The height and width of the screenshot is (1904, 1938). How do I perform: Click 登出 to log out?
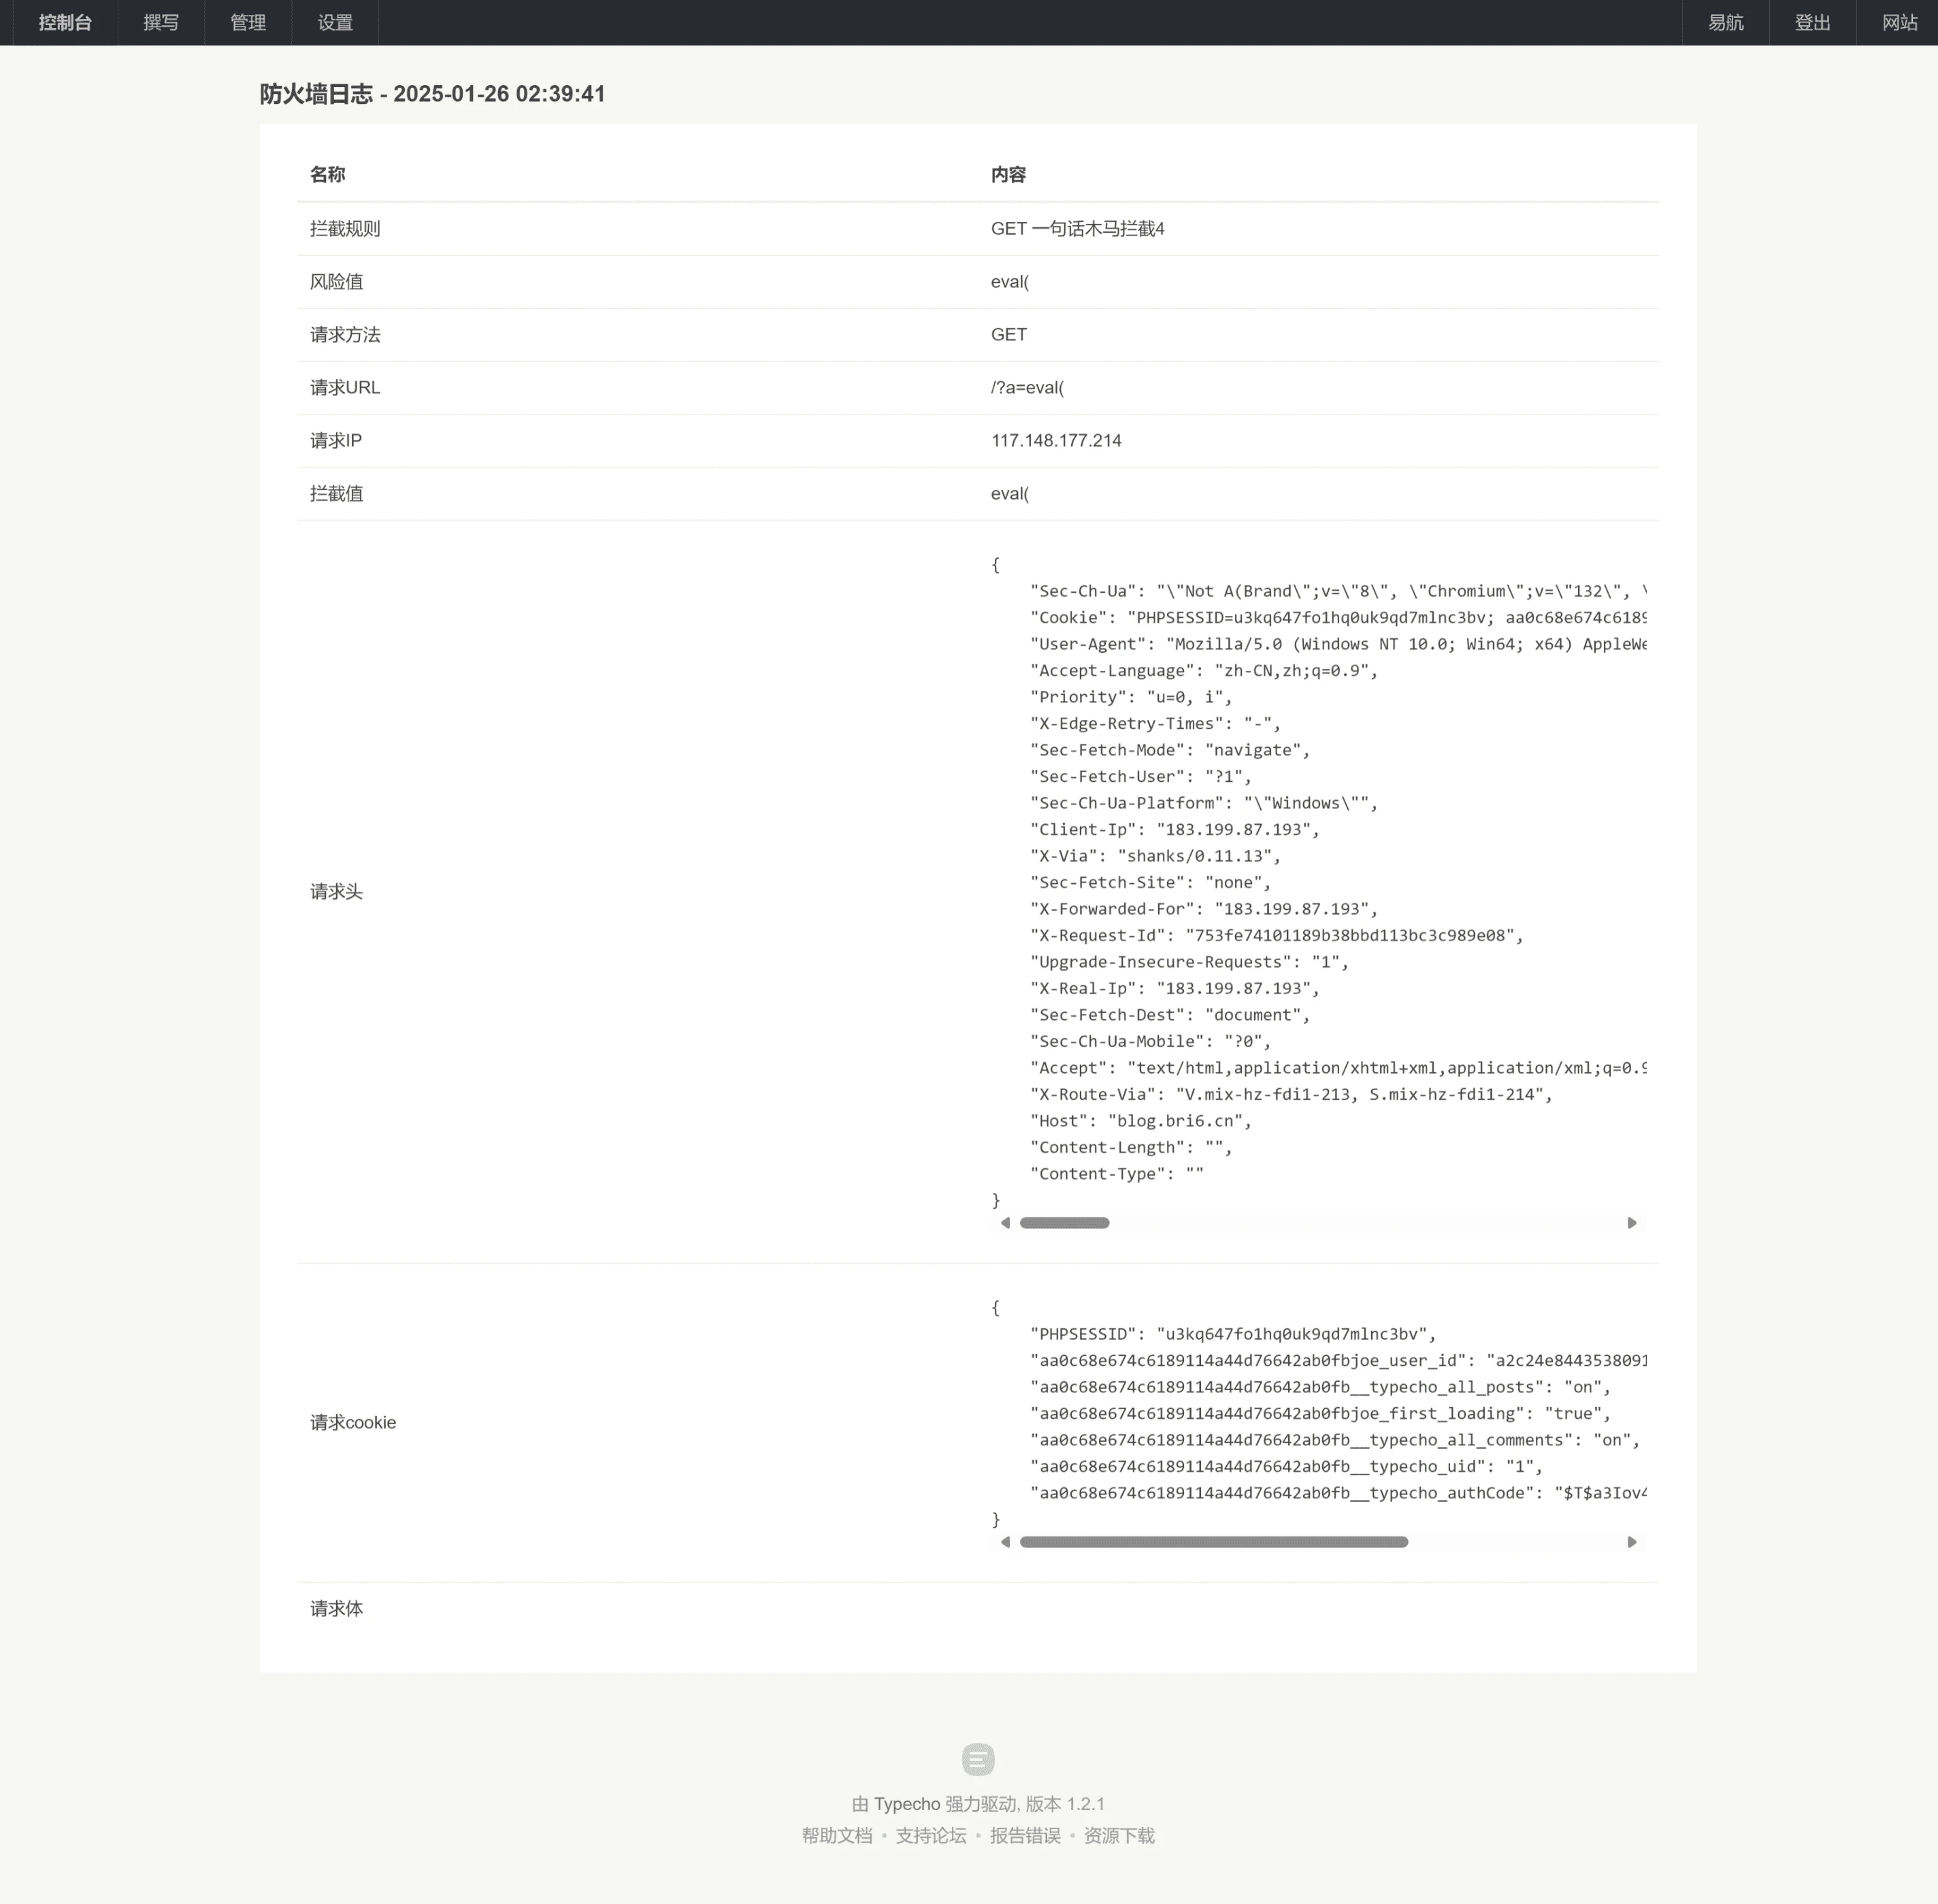pos(1812,22)
